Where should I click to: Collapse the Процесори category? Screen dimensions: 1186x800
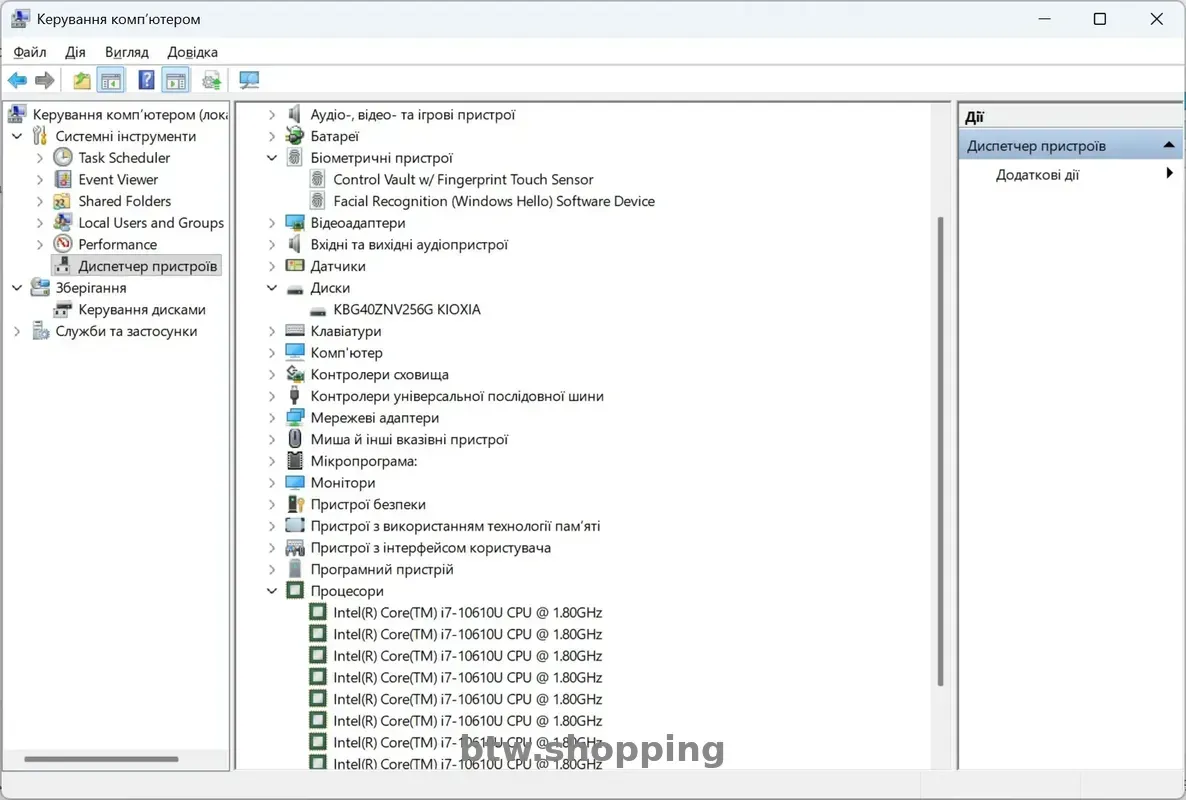tap(272, 591)
